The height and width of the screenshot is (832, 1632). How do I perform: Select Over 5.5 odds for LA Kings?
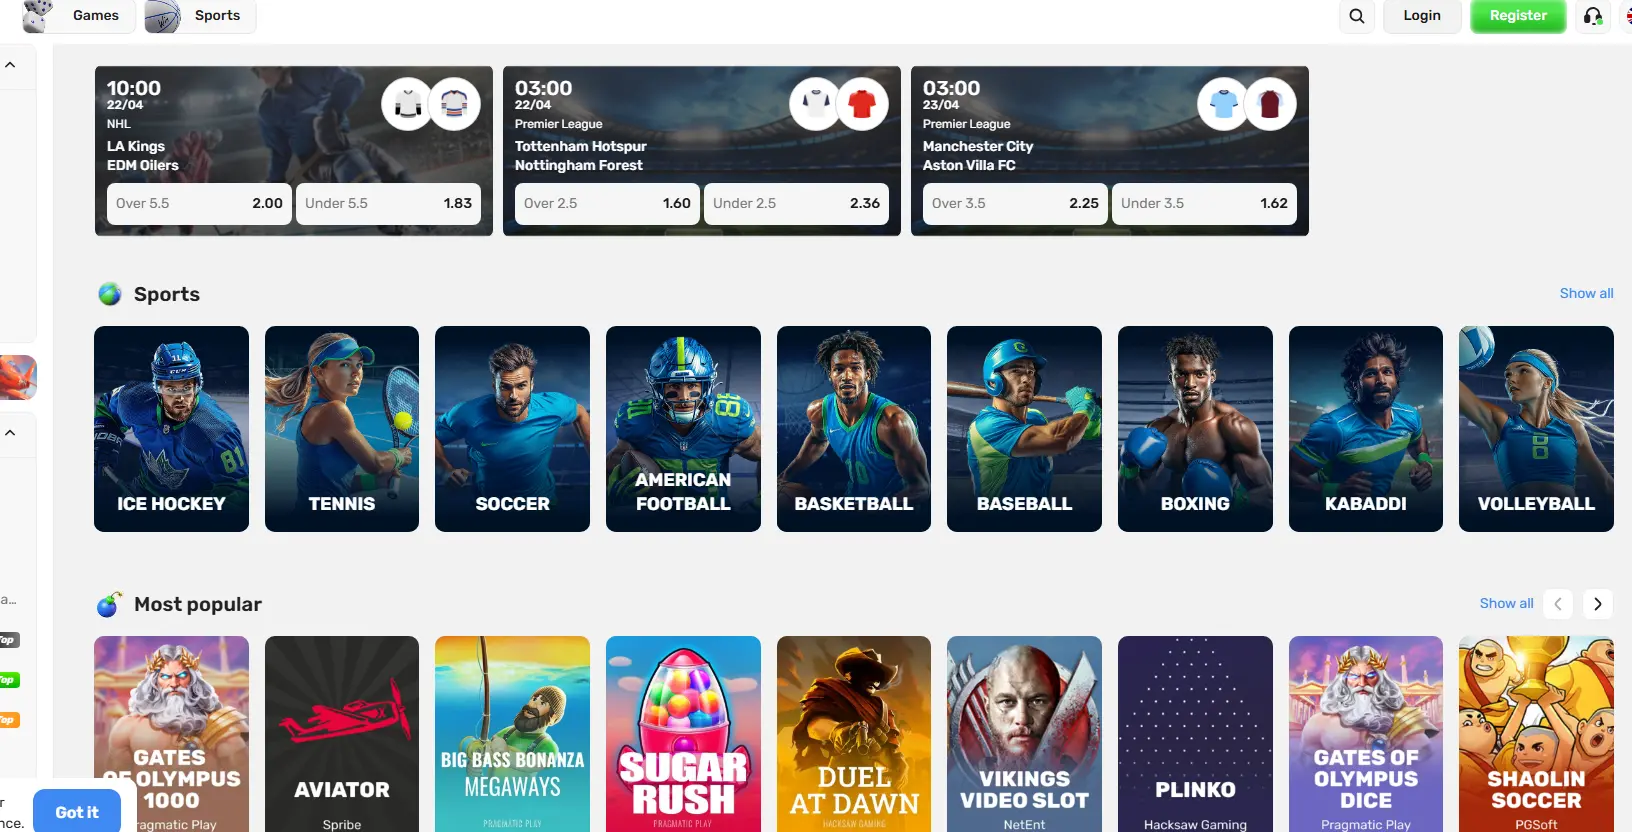(x=199, y=203)
